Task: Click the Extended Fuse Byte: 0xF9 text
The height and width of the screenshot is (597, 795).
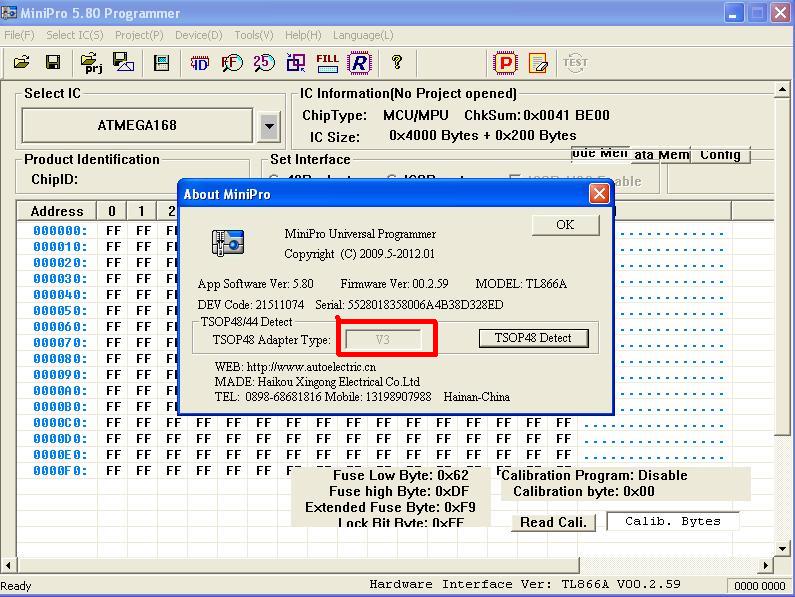Action: (x=390, y=507)
